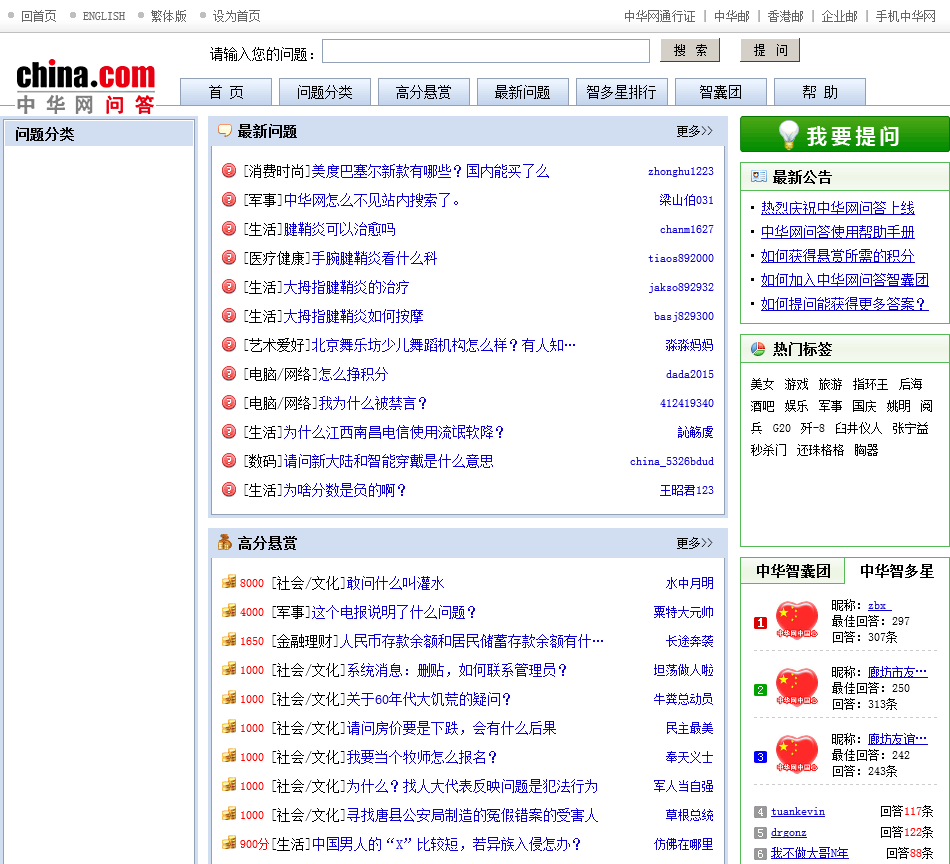Click speech bubble icon of 最新问题 header
This screenshot has width=950, height=864.
point(225,130)
